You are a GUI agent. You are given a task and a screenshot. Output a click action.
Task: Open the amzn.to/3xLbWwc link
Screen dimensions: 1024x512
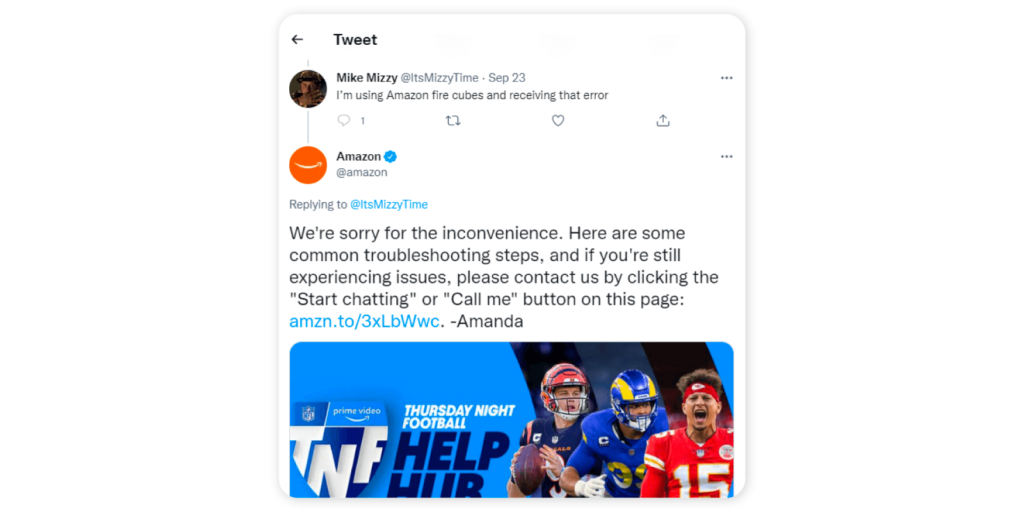click(364, 322)
